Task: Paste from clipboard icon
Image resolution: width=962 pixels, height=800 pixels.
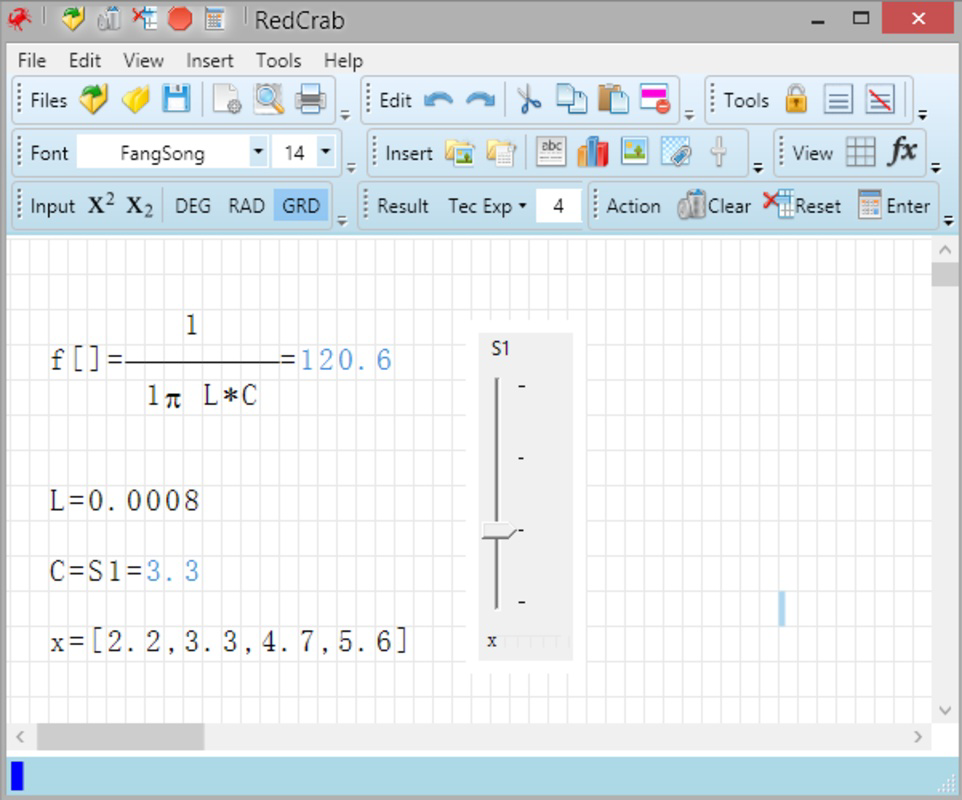Action: tap(613, 99)
